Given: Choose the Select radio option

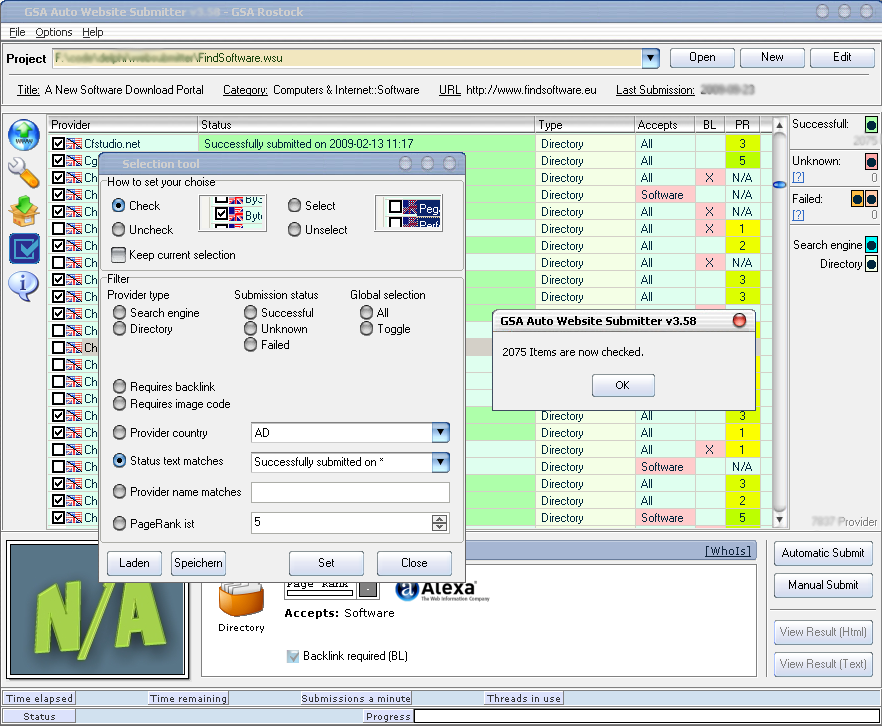Looking at the screenshot, I should (x=294, y=206).
